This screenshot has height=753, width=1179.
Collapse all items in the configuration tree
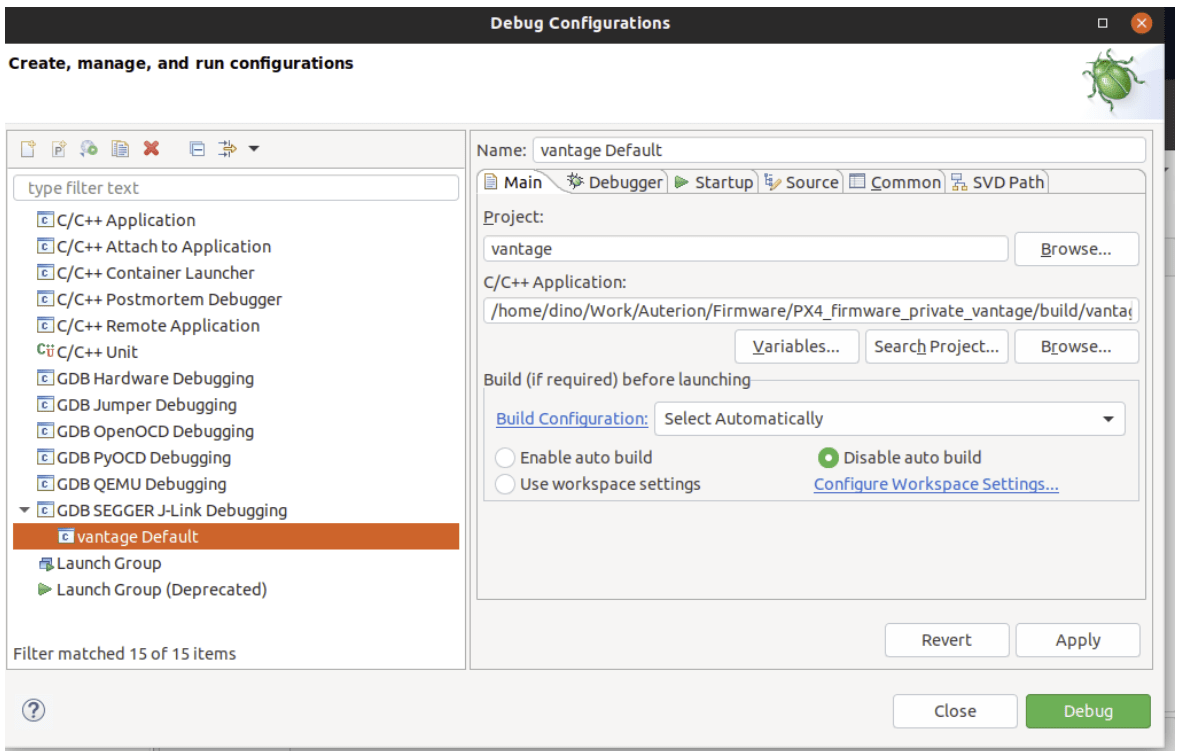[x=198, y=148]
